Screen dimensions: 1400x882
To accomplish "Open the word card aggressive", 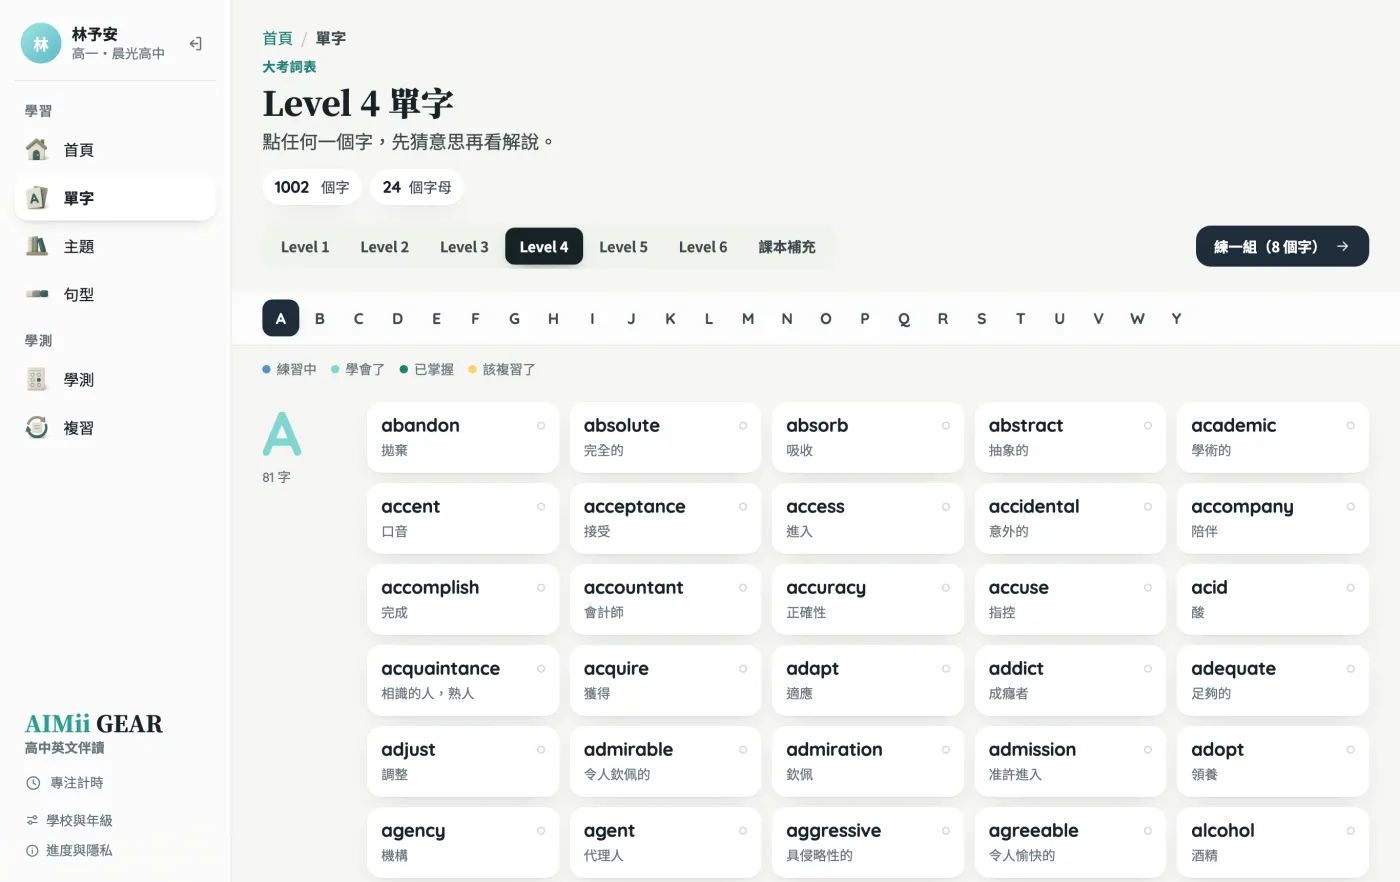I will click(x=868, y=842).
